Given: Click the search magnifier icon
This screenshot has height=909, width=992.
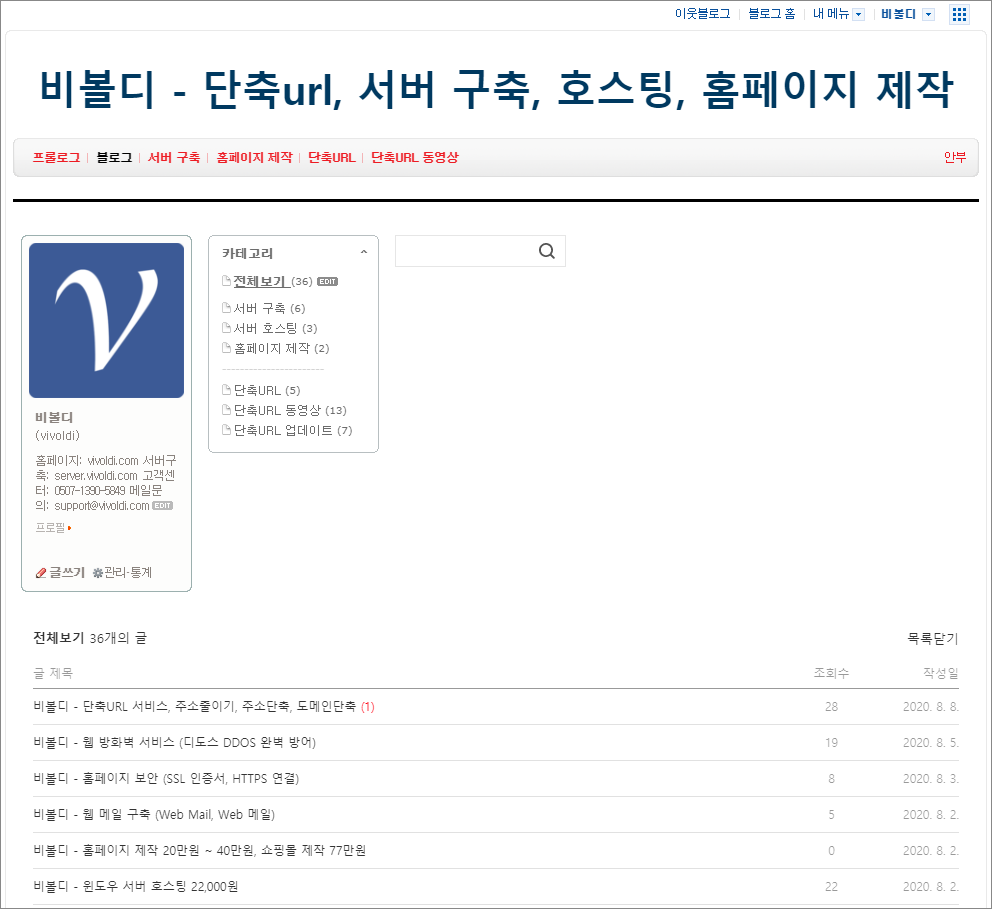Looking at the screenshot, I should pos(547,251).
